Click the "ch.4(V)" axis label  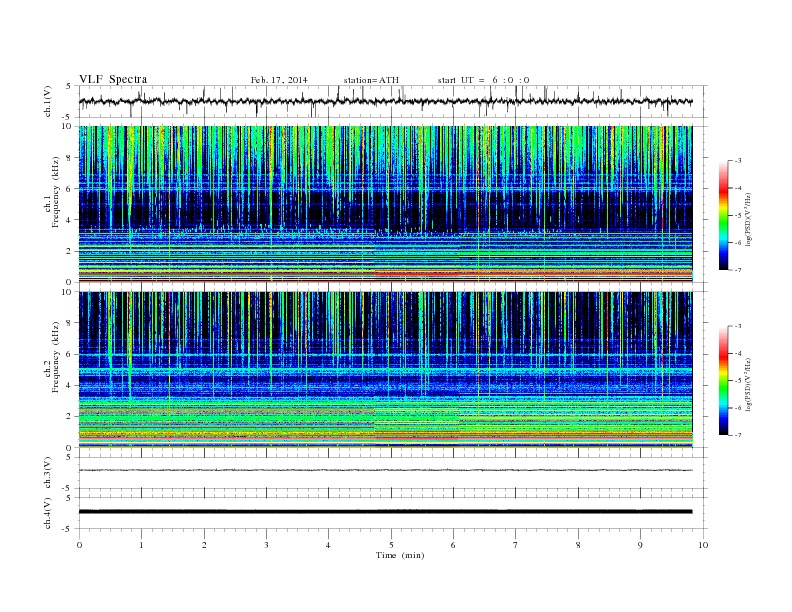(x=48, y=513)
